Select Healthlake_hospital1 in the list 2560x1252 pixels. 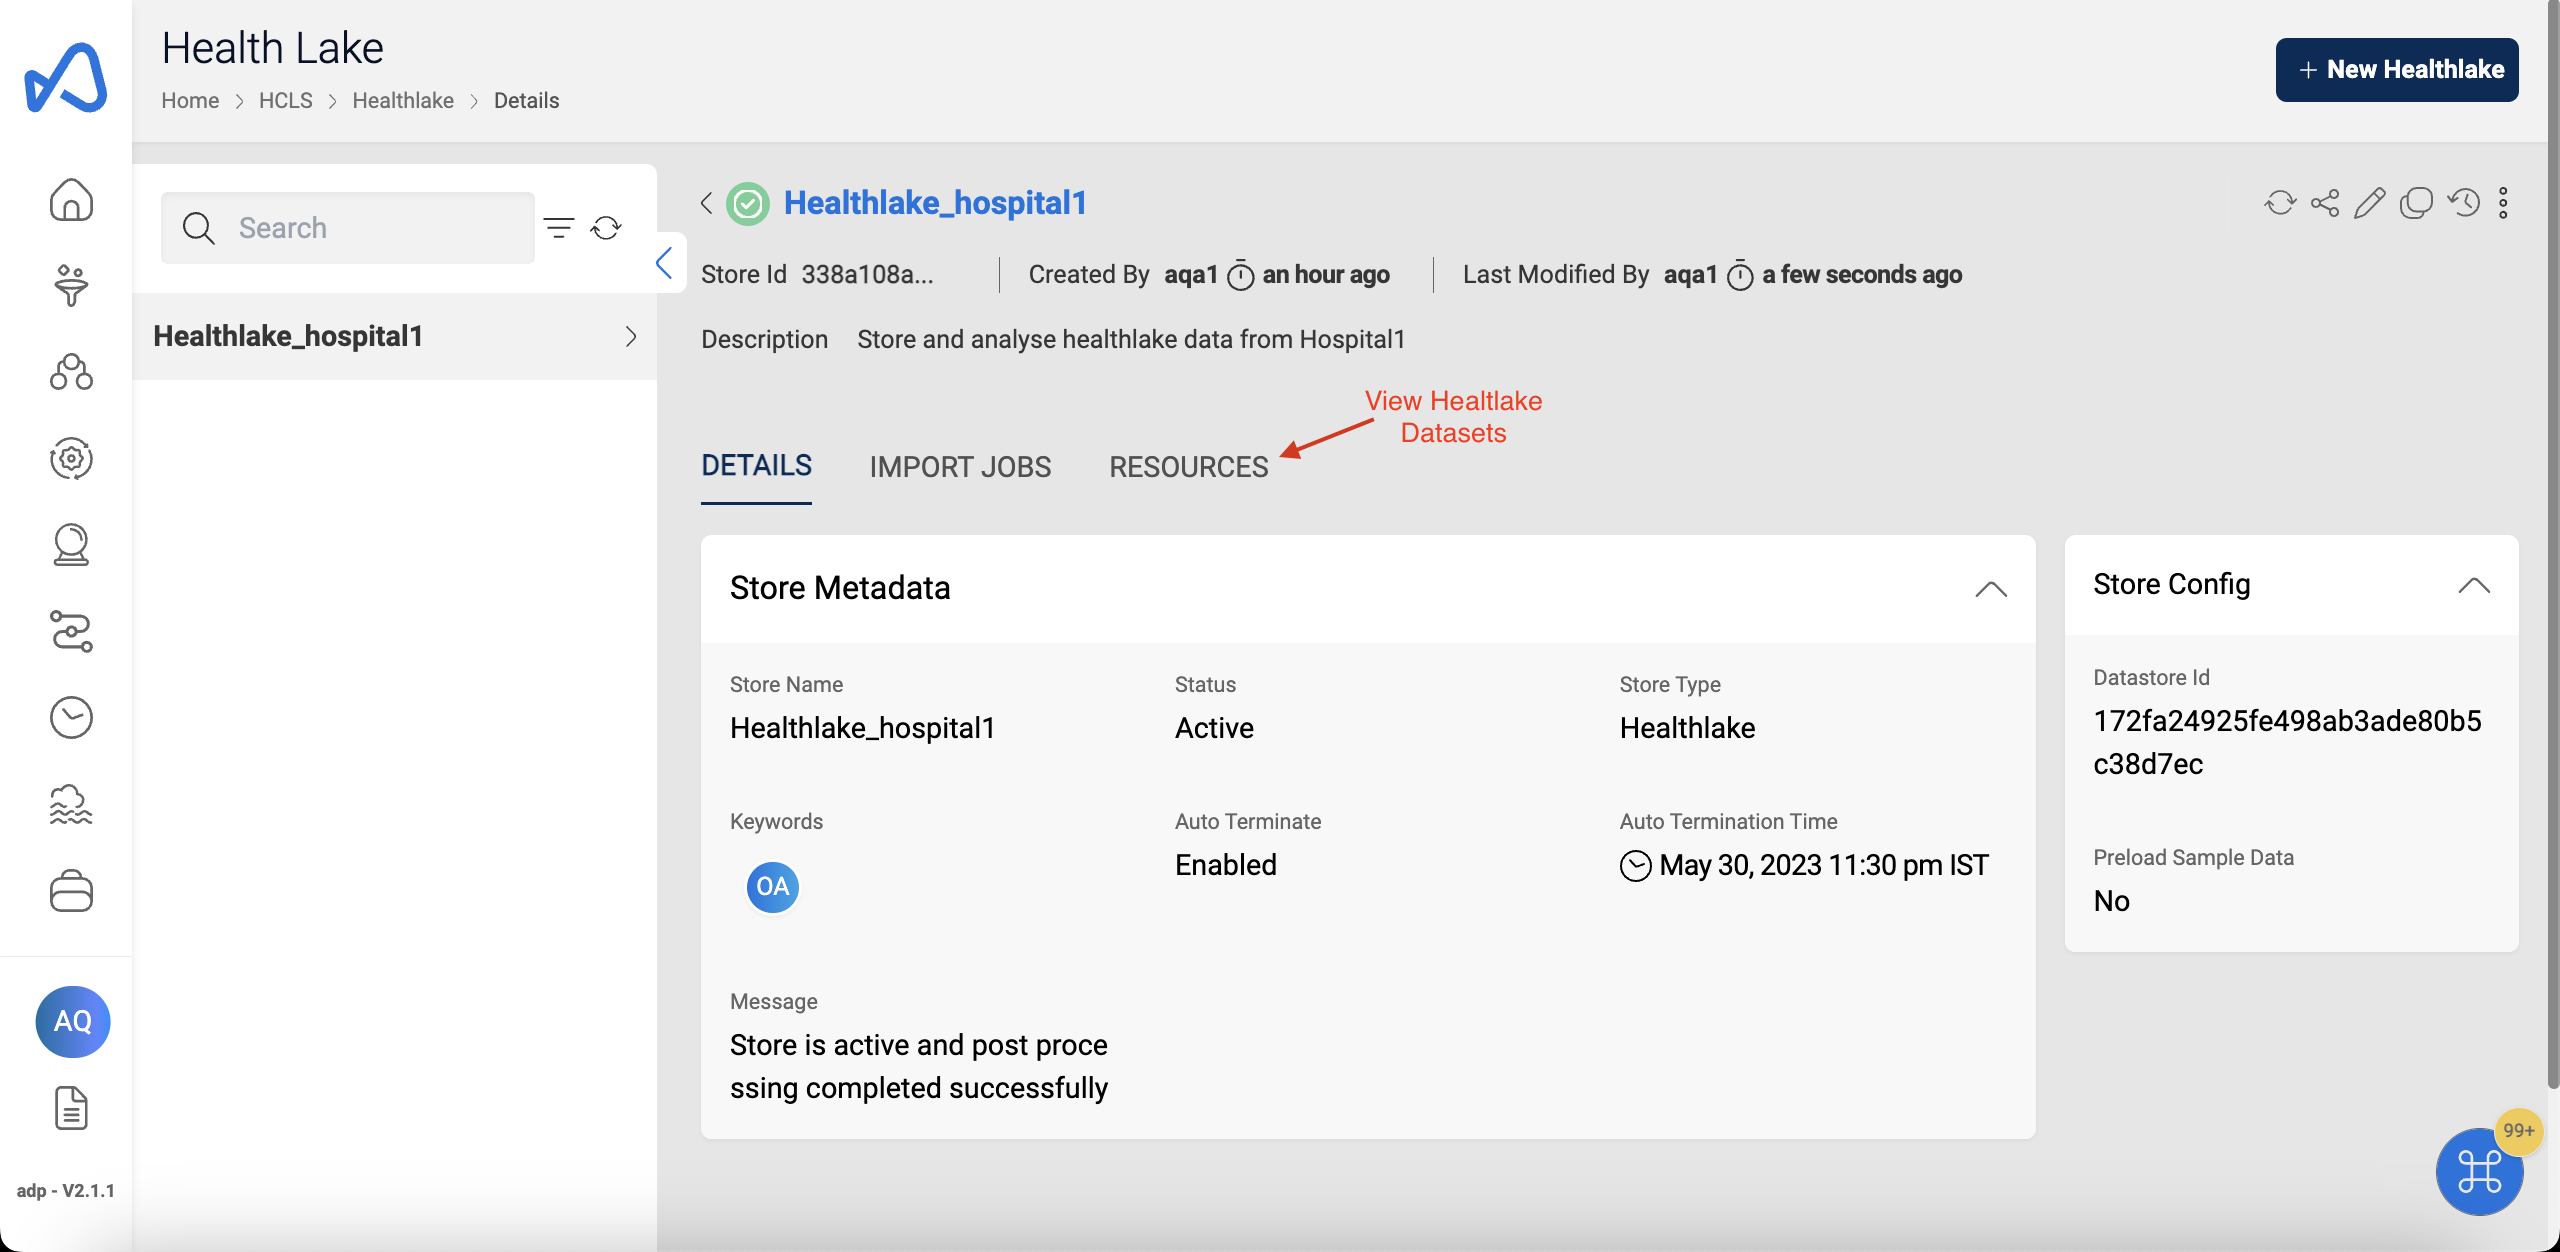coord(394,336)
